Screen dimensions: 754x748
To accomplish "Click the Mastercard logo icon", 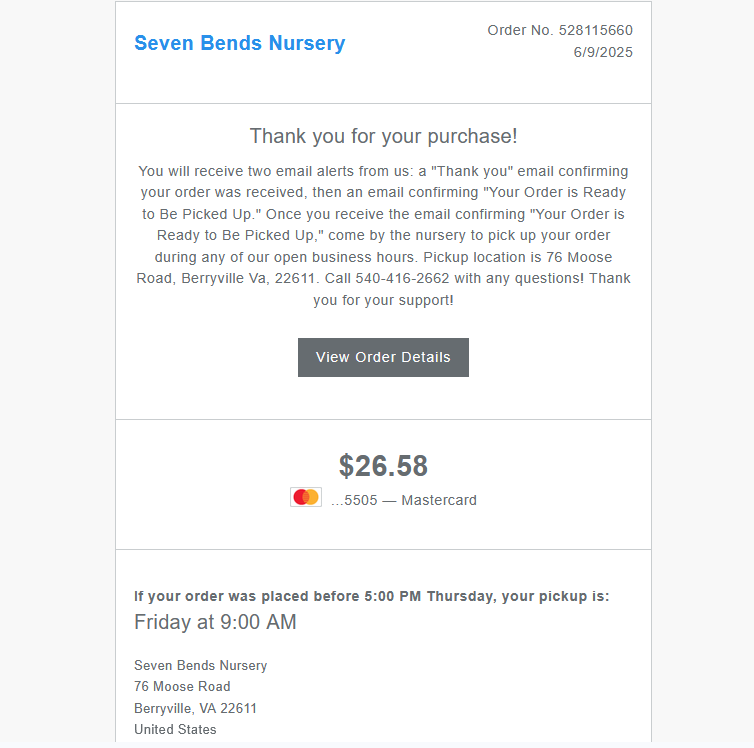I will click(x=306, y=497).
